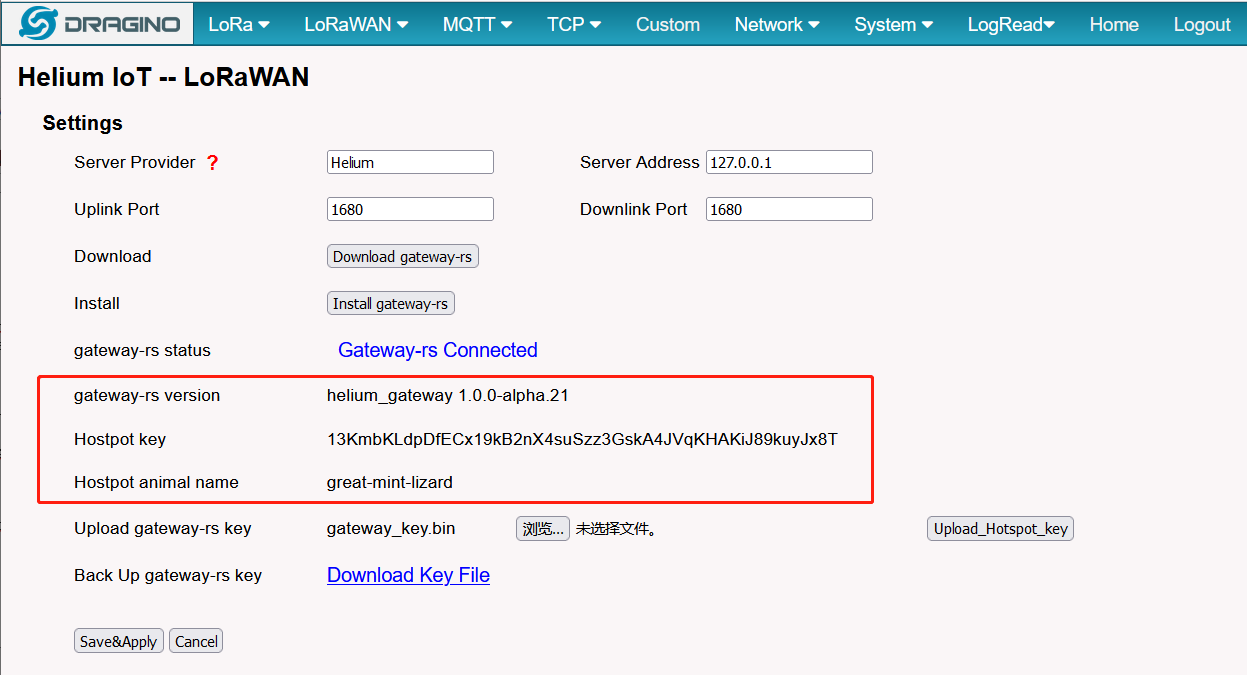Click the red question mark help icon
Viewport: 1247px width, 675px height.
point(212,163)
